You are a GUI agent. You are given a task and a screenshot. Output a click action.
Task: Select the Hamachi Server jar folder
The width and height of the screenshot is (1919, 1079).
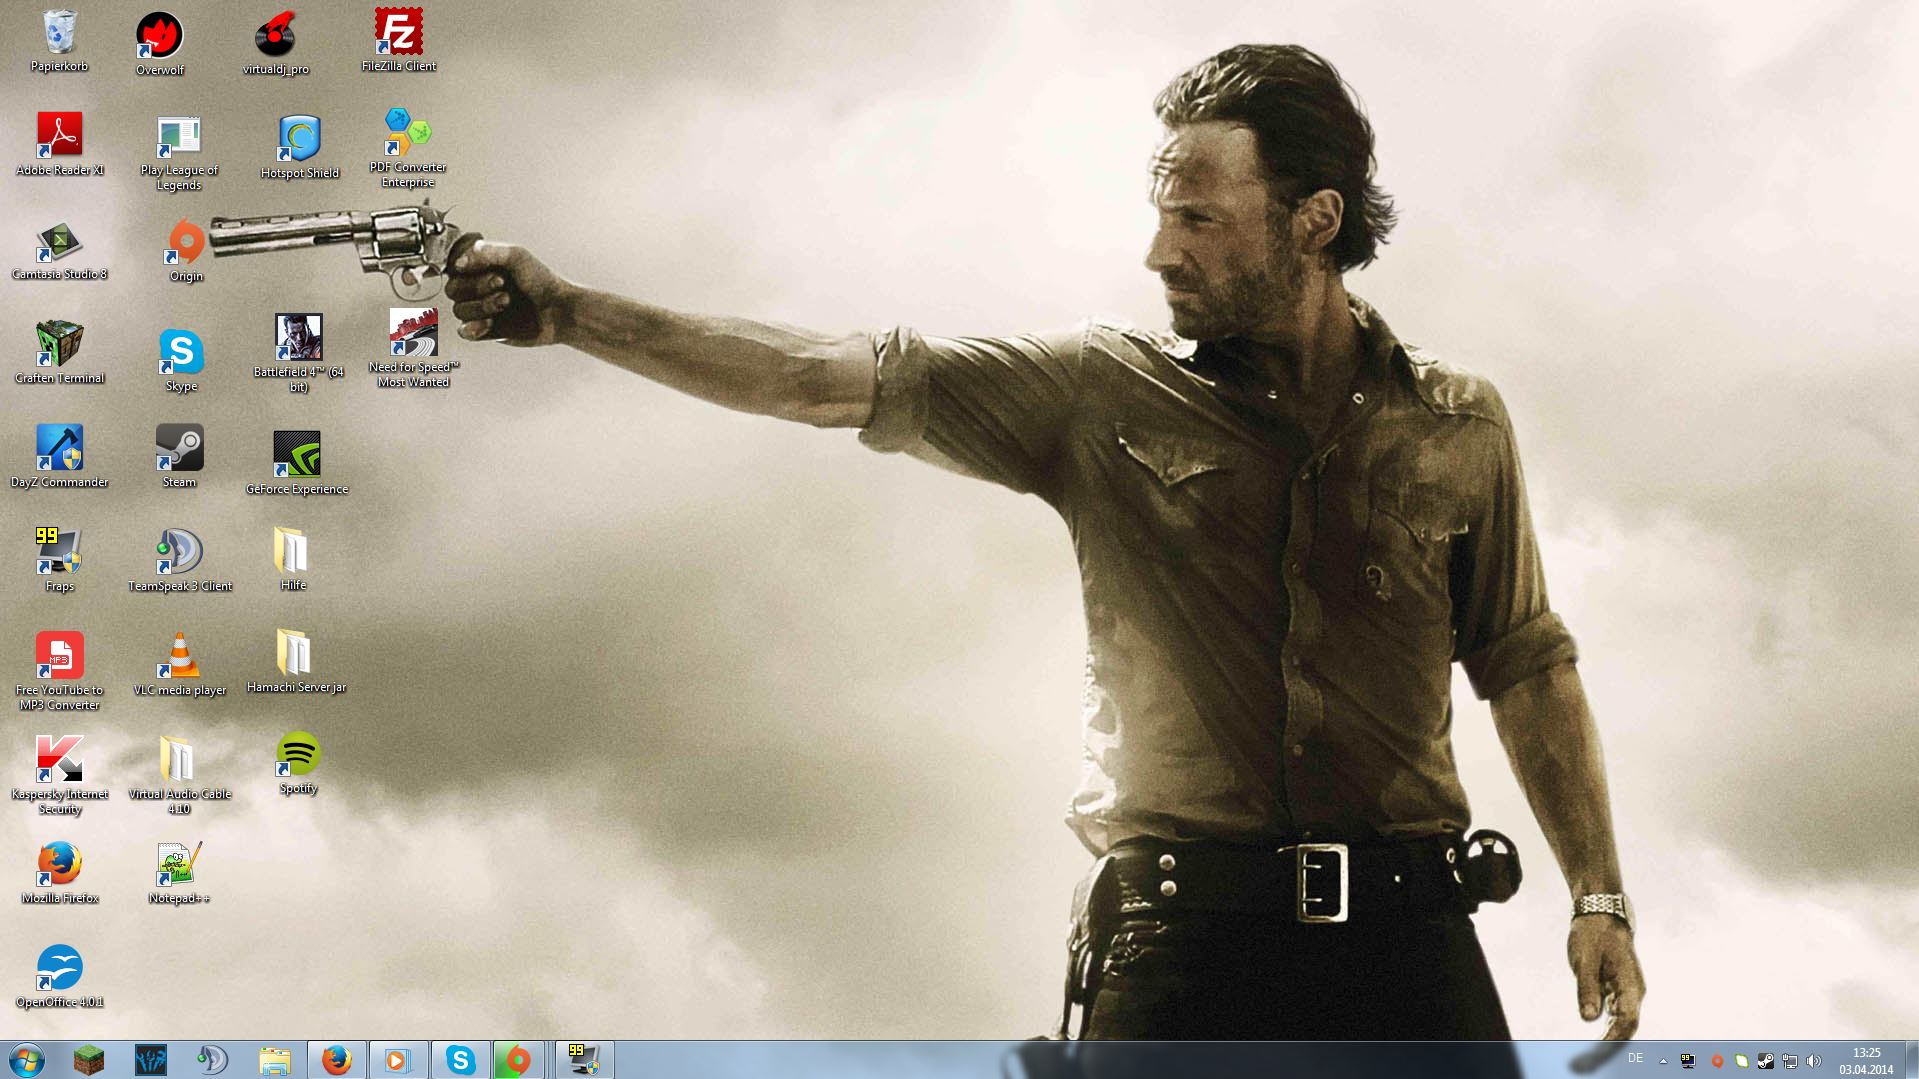[x=293, y=653]
